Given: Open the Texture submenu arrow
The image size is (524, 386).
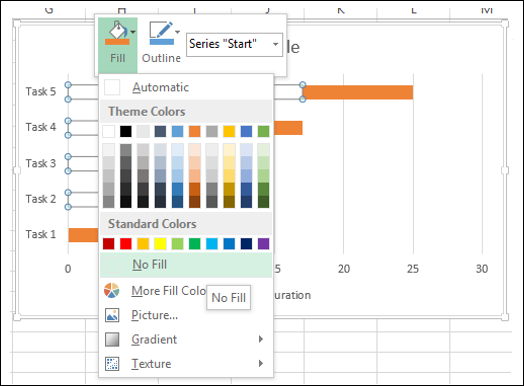Looking at the screenshot, I should tap(261, 363).
